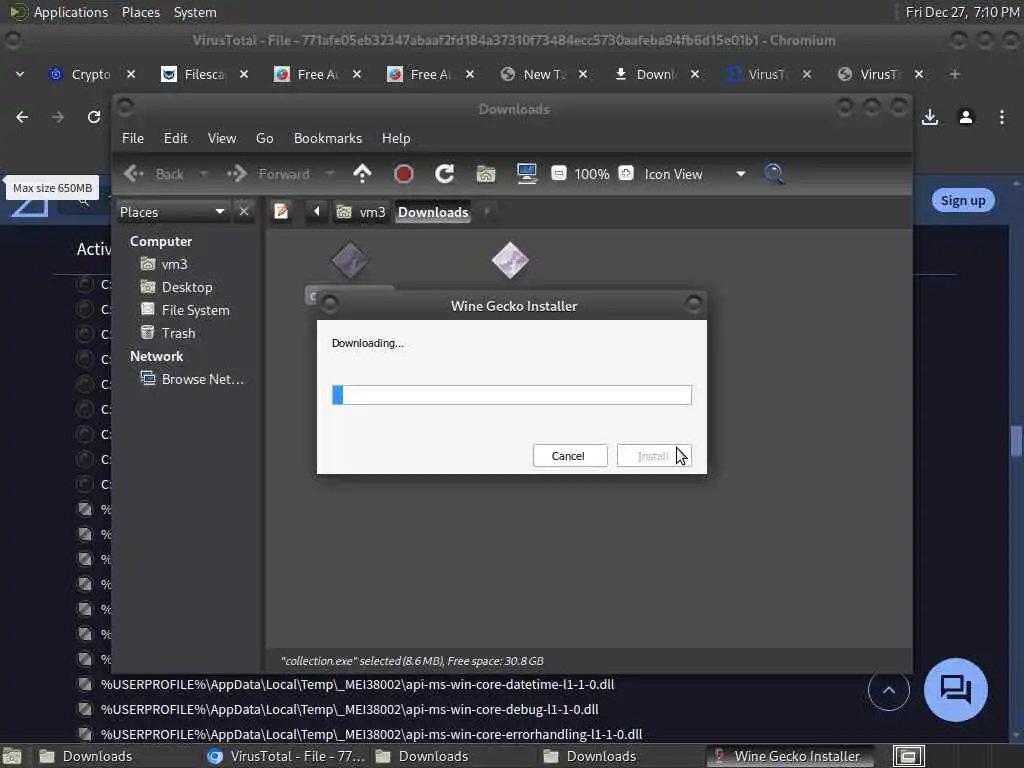Click the browser back arrow
The image size is (1024, 768).
22,118
